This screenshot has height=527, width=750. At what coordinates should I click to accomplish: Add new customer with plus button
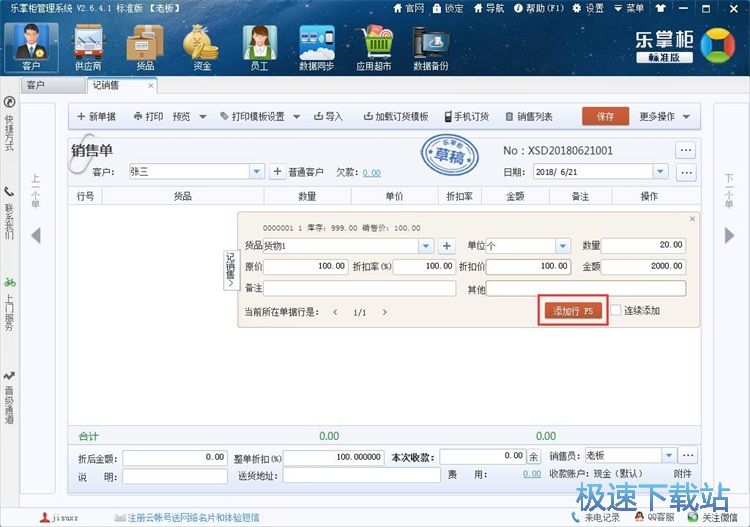pyautogui.click(x=277, y=171)
